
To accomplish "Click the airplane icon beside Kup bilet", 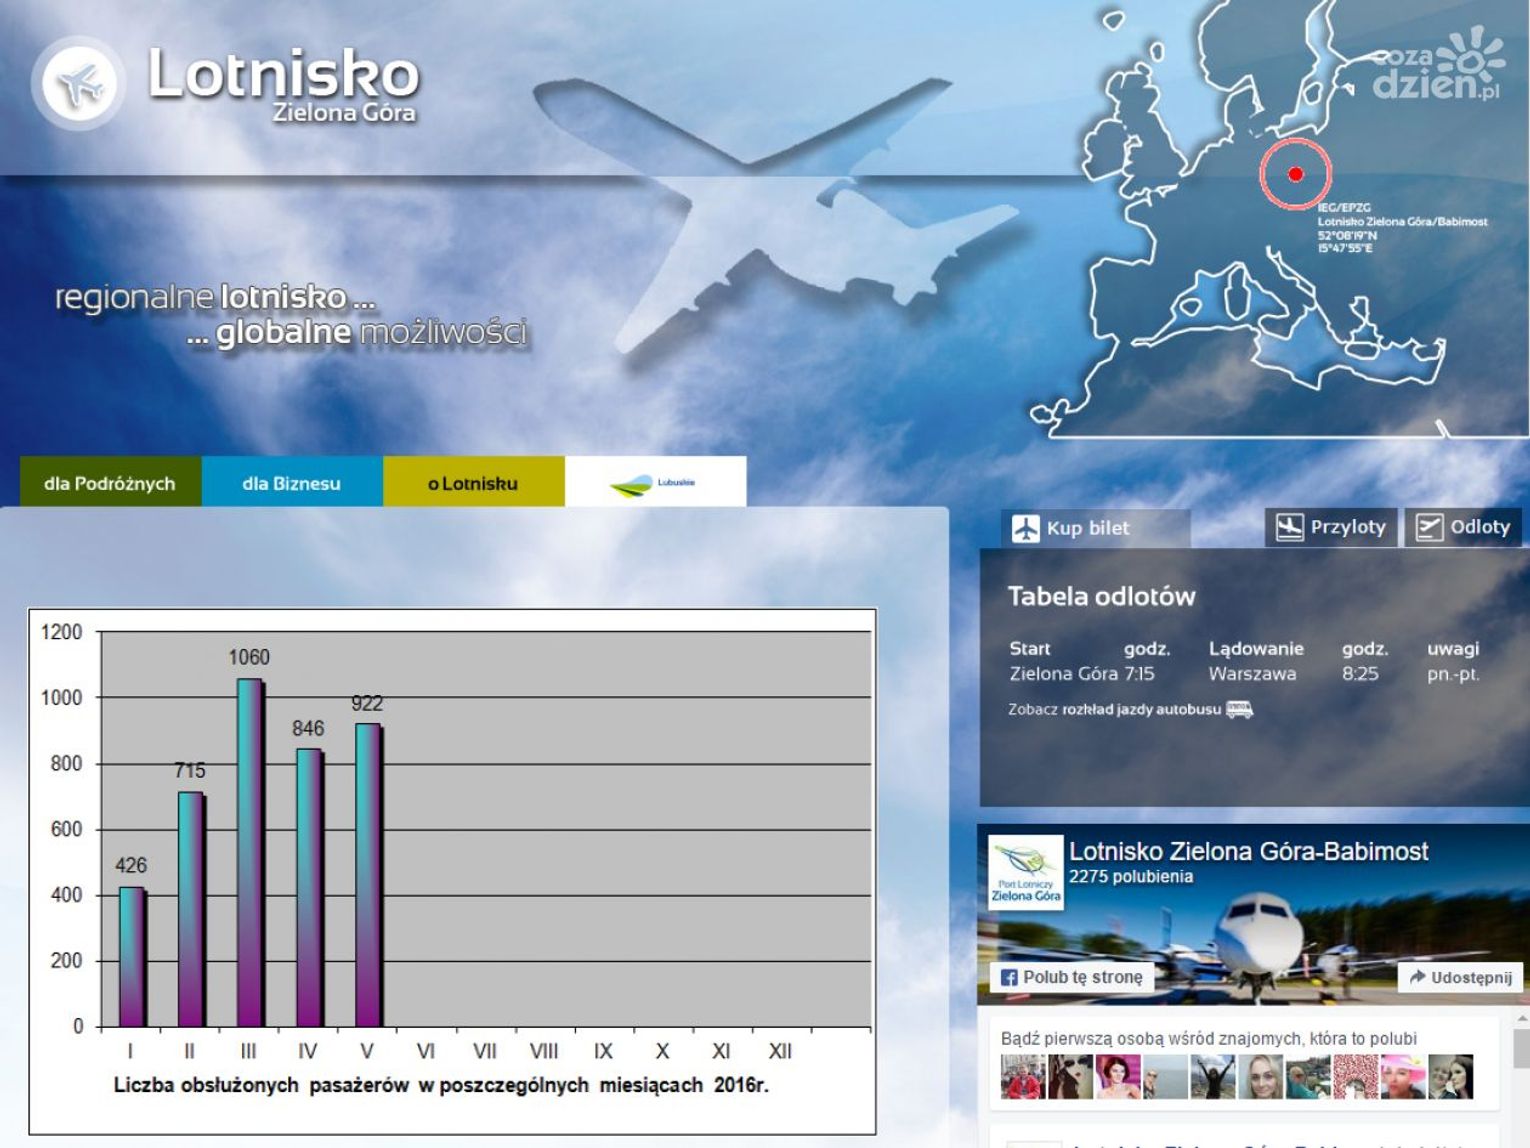I will coord(1026,528).
